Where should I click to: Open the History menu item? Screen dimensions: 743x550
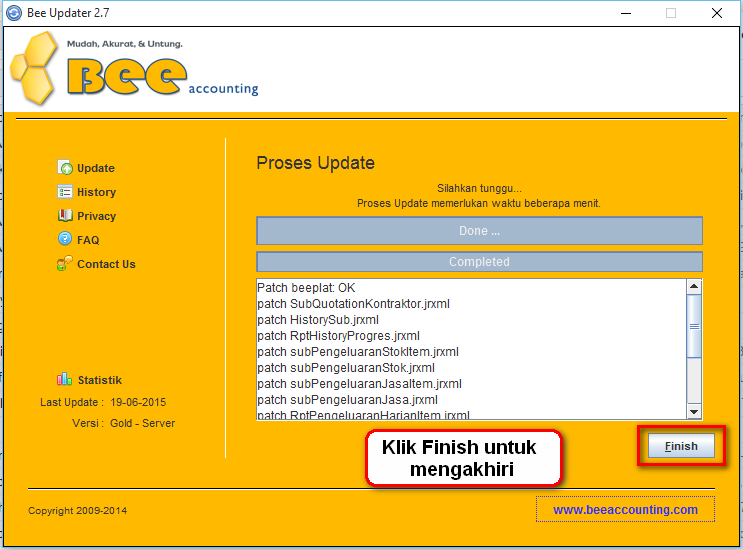click(x=97, y=192)
